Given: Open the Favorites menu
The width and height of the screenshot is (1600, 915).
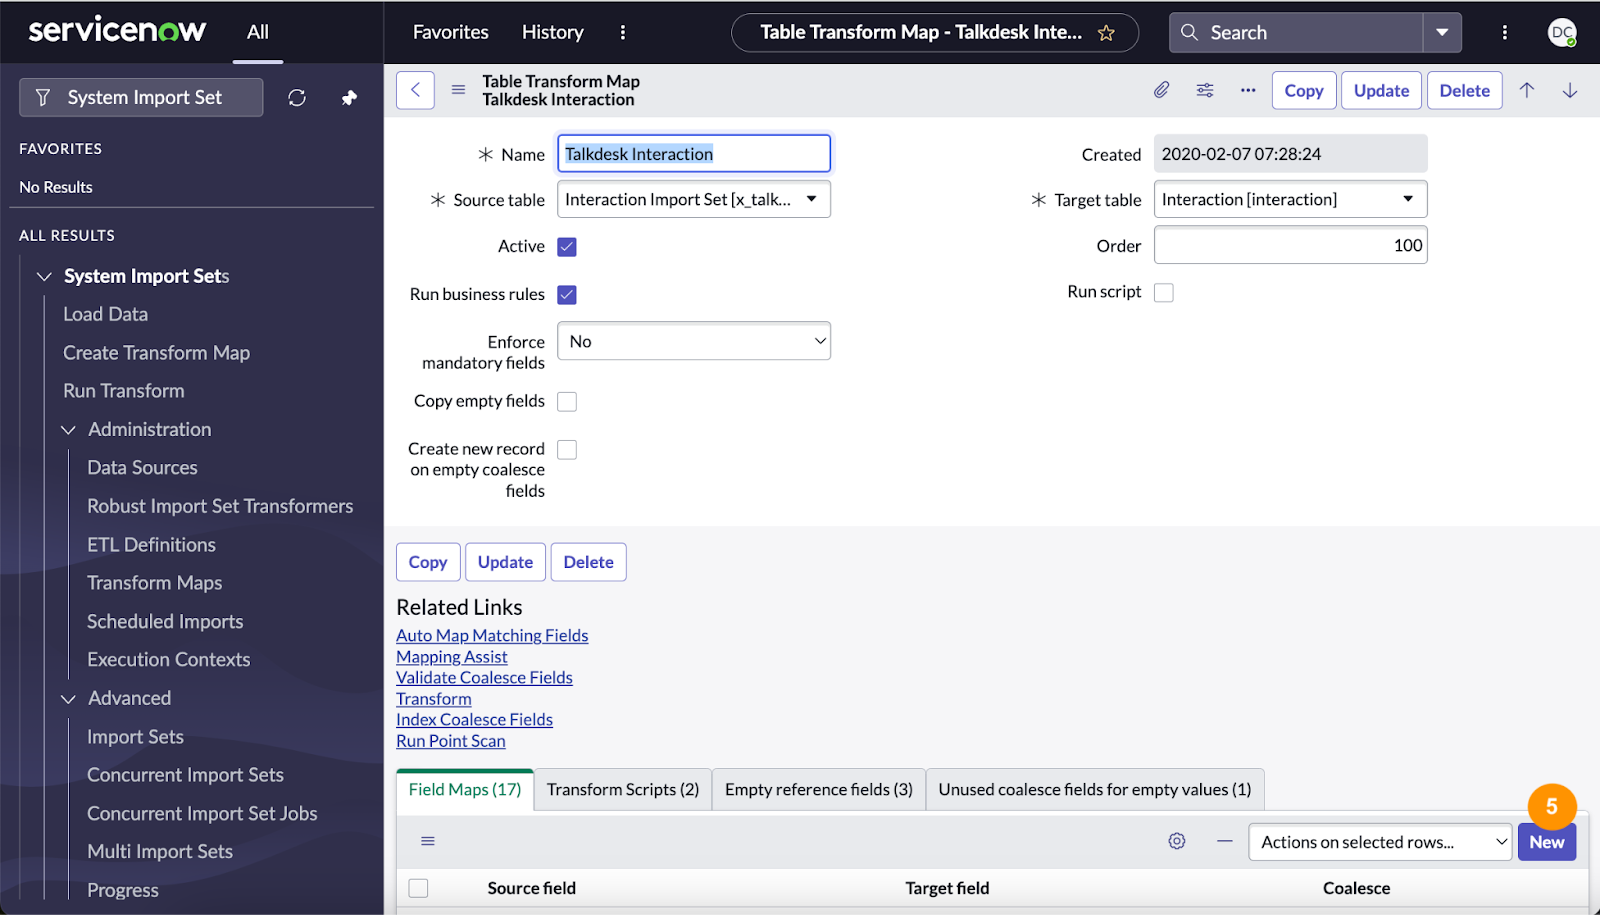Looking at the screenshot, I should pos(451,32).
